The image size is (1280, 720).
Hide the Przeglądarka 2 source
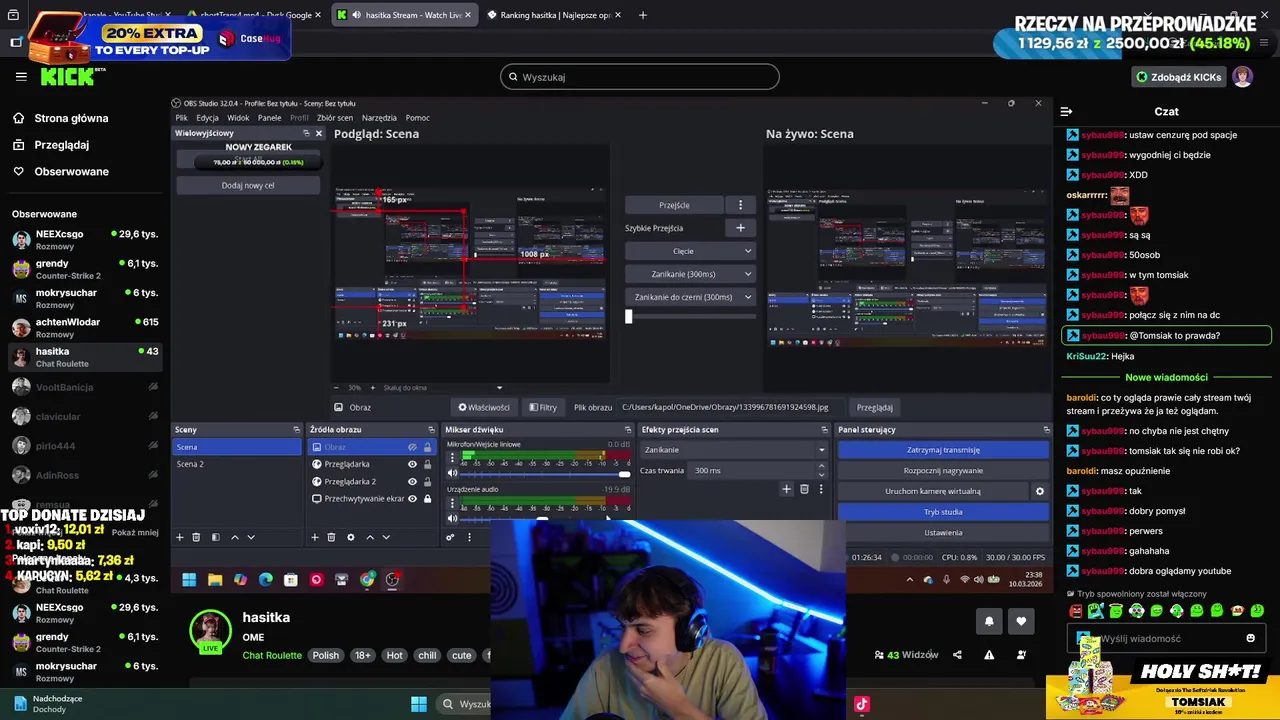(412, 481)
